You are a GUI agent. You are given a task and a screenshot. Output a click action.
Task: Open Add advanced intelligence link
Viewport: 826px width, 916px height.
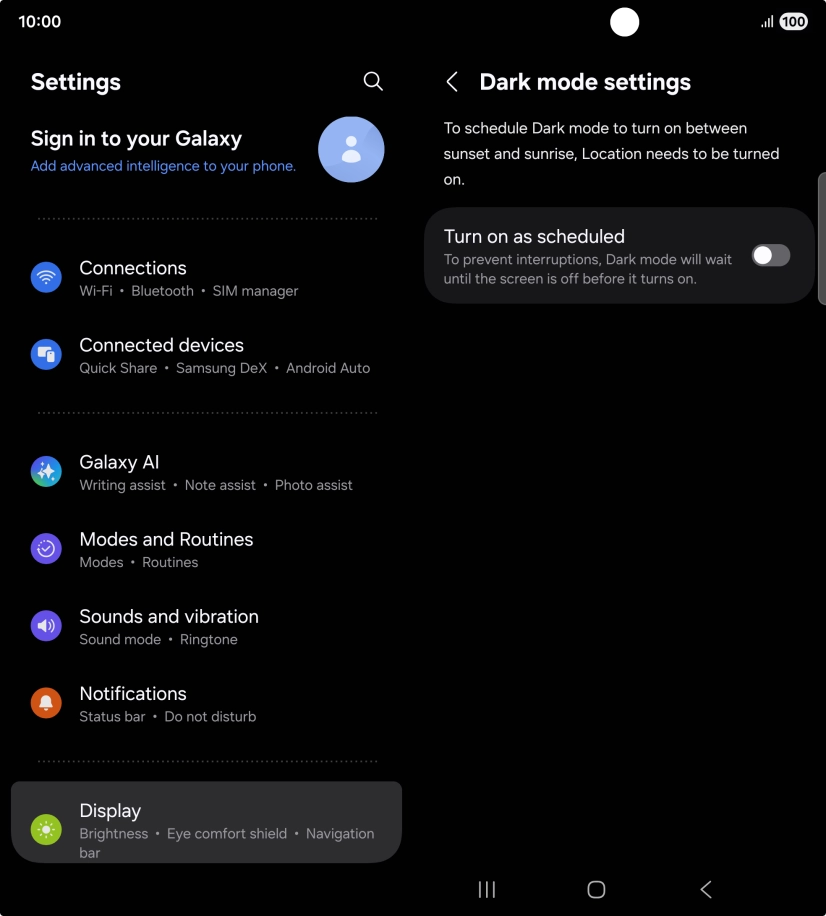(163, 166)
